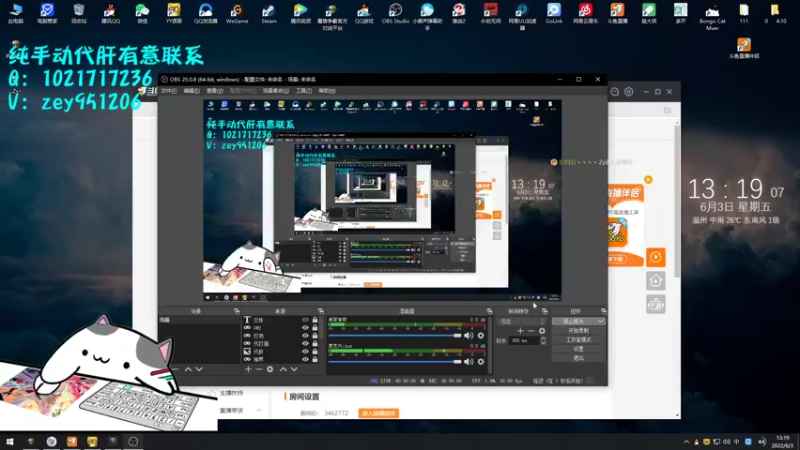Open source properties gear in sources toolbar
The width and height of the screenshot is (800, 450).
pos(270,369)
